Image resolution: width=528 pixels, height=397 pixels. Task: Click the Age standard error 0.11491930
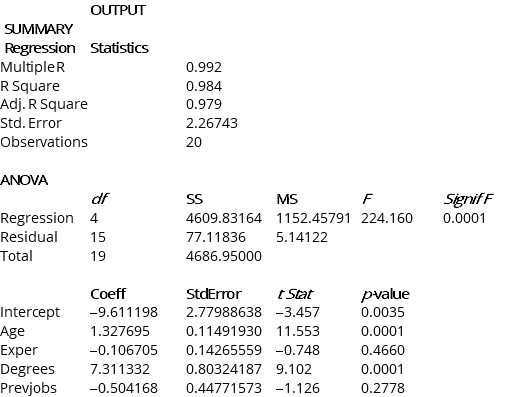[224, 331]
